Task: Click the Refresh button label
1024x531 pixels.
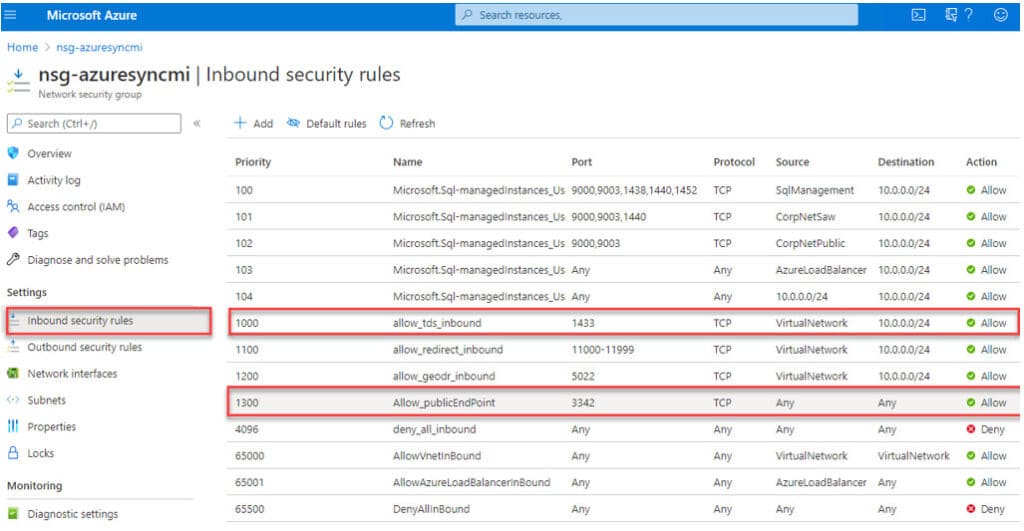Action: tap(417, 123)
